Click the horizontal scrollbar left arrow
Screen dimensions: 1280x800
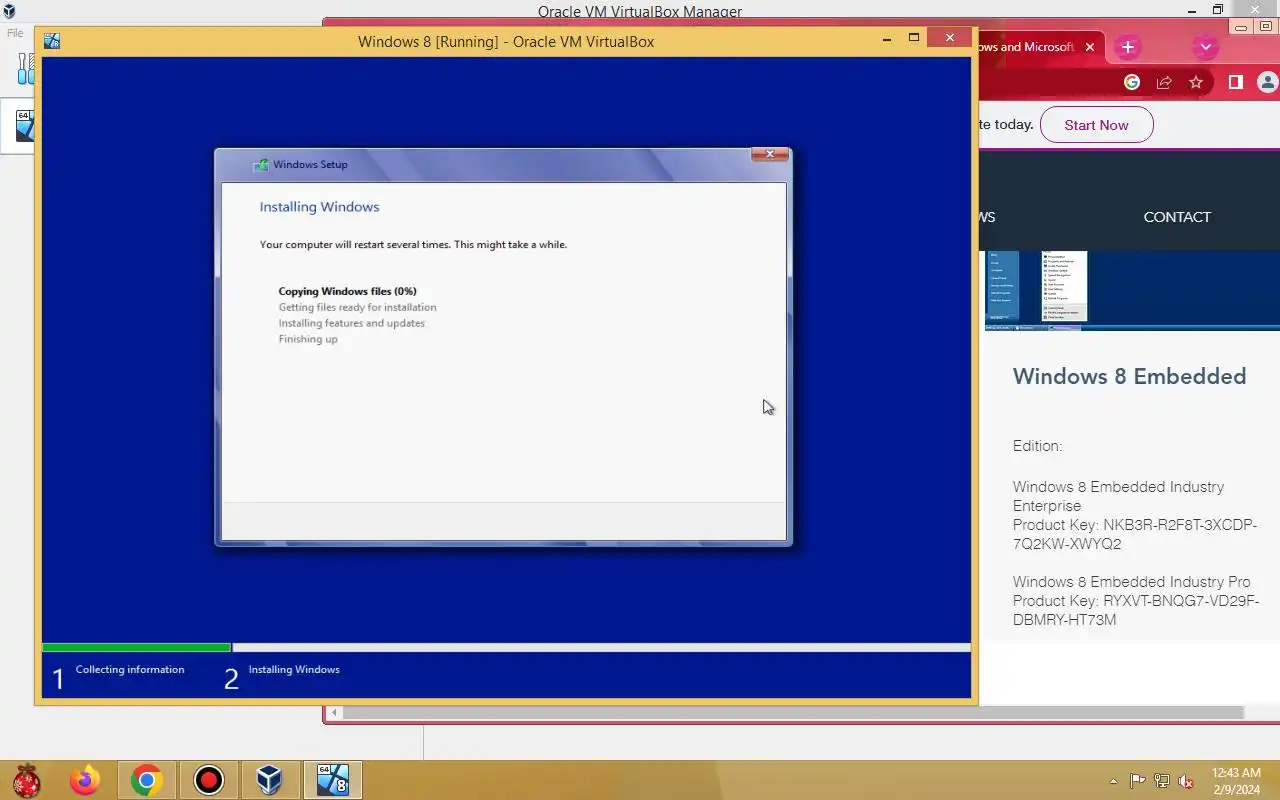(335, 713)
